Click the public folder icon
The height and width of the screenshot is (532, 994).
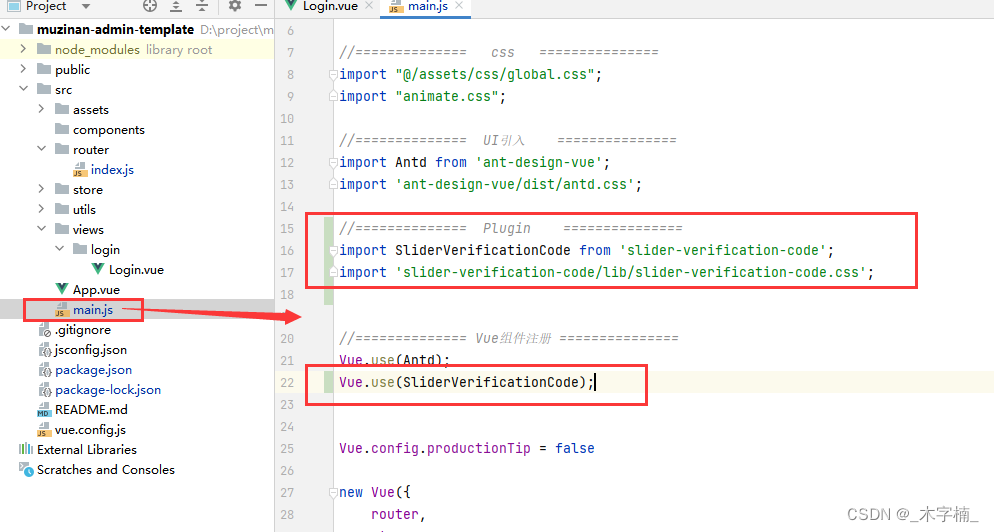point(44,69)
